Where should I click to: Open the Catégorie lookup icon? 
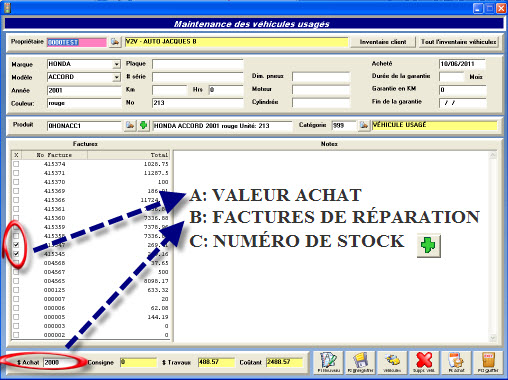point(364,126)
